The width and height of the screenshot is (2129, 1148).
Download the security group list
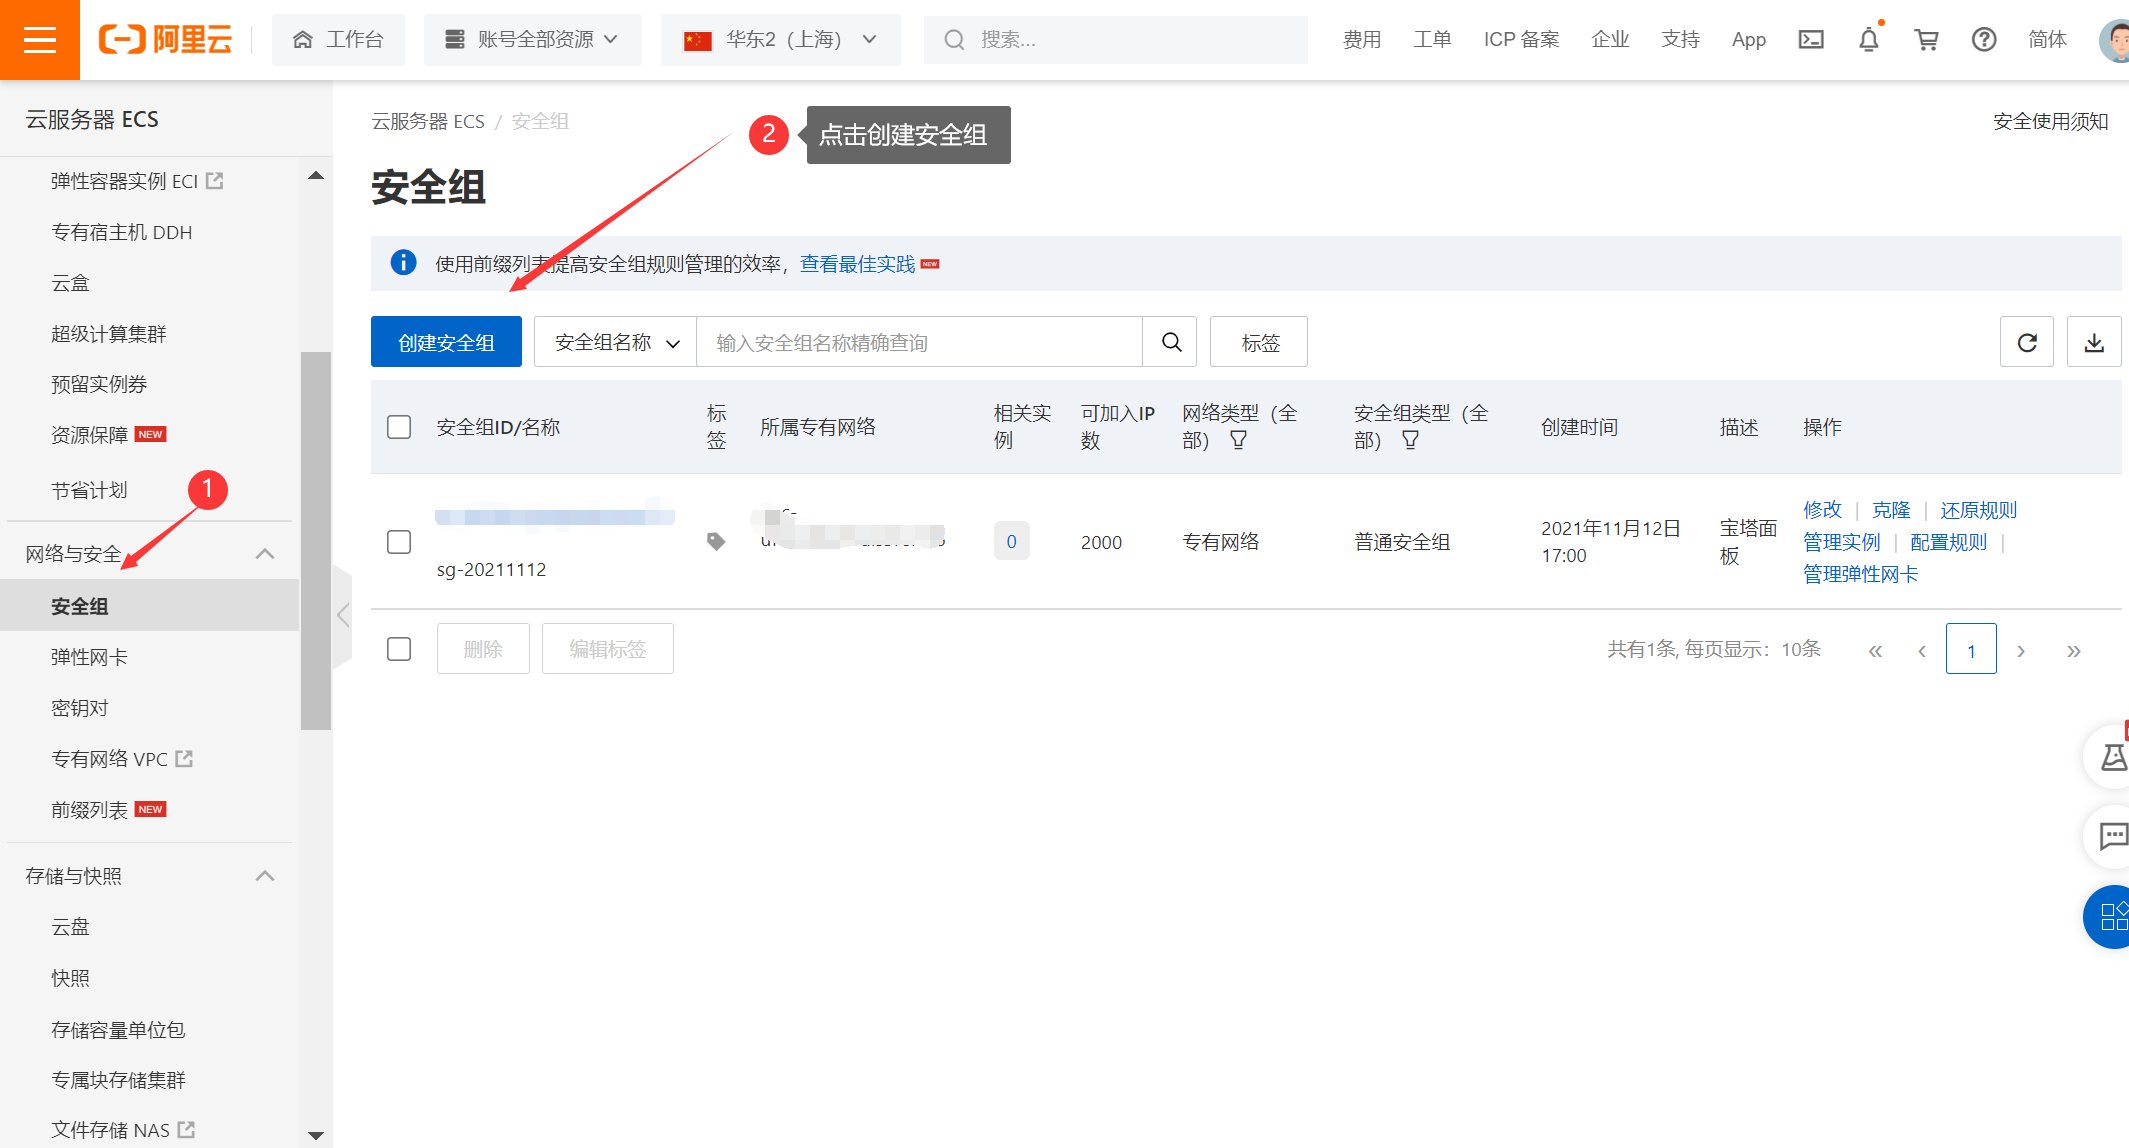tap(2093, 341)
